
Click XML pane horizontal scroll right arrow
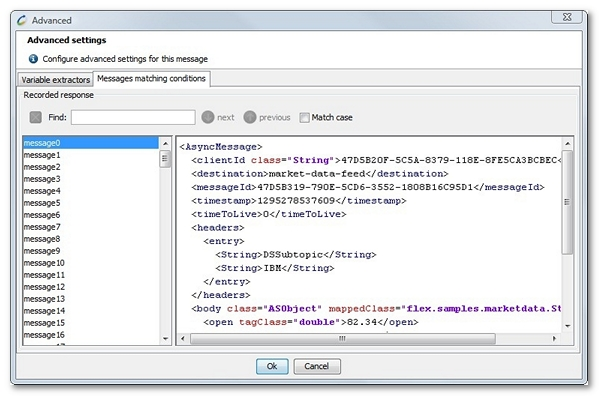click(554, 338)
